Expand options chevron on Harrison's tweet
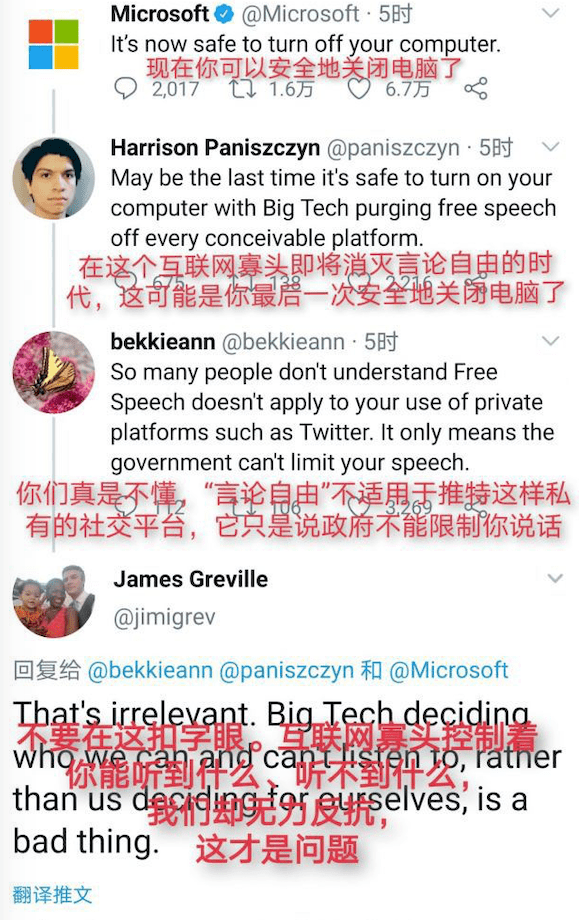 pos(551,147)
